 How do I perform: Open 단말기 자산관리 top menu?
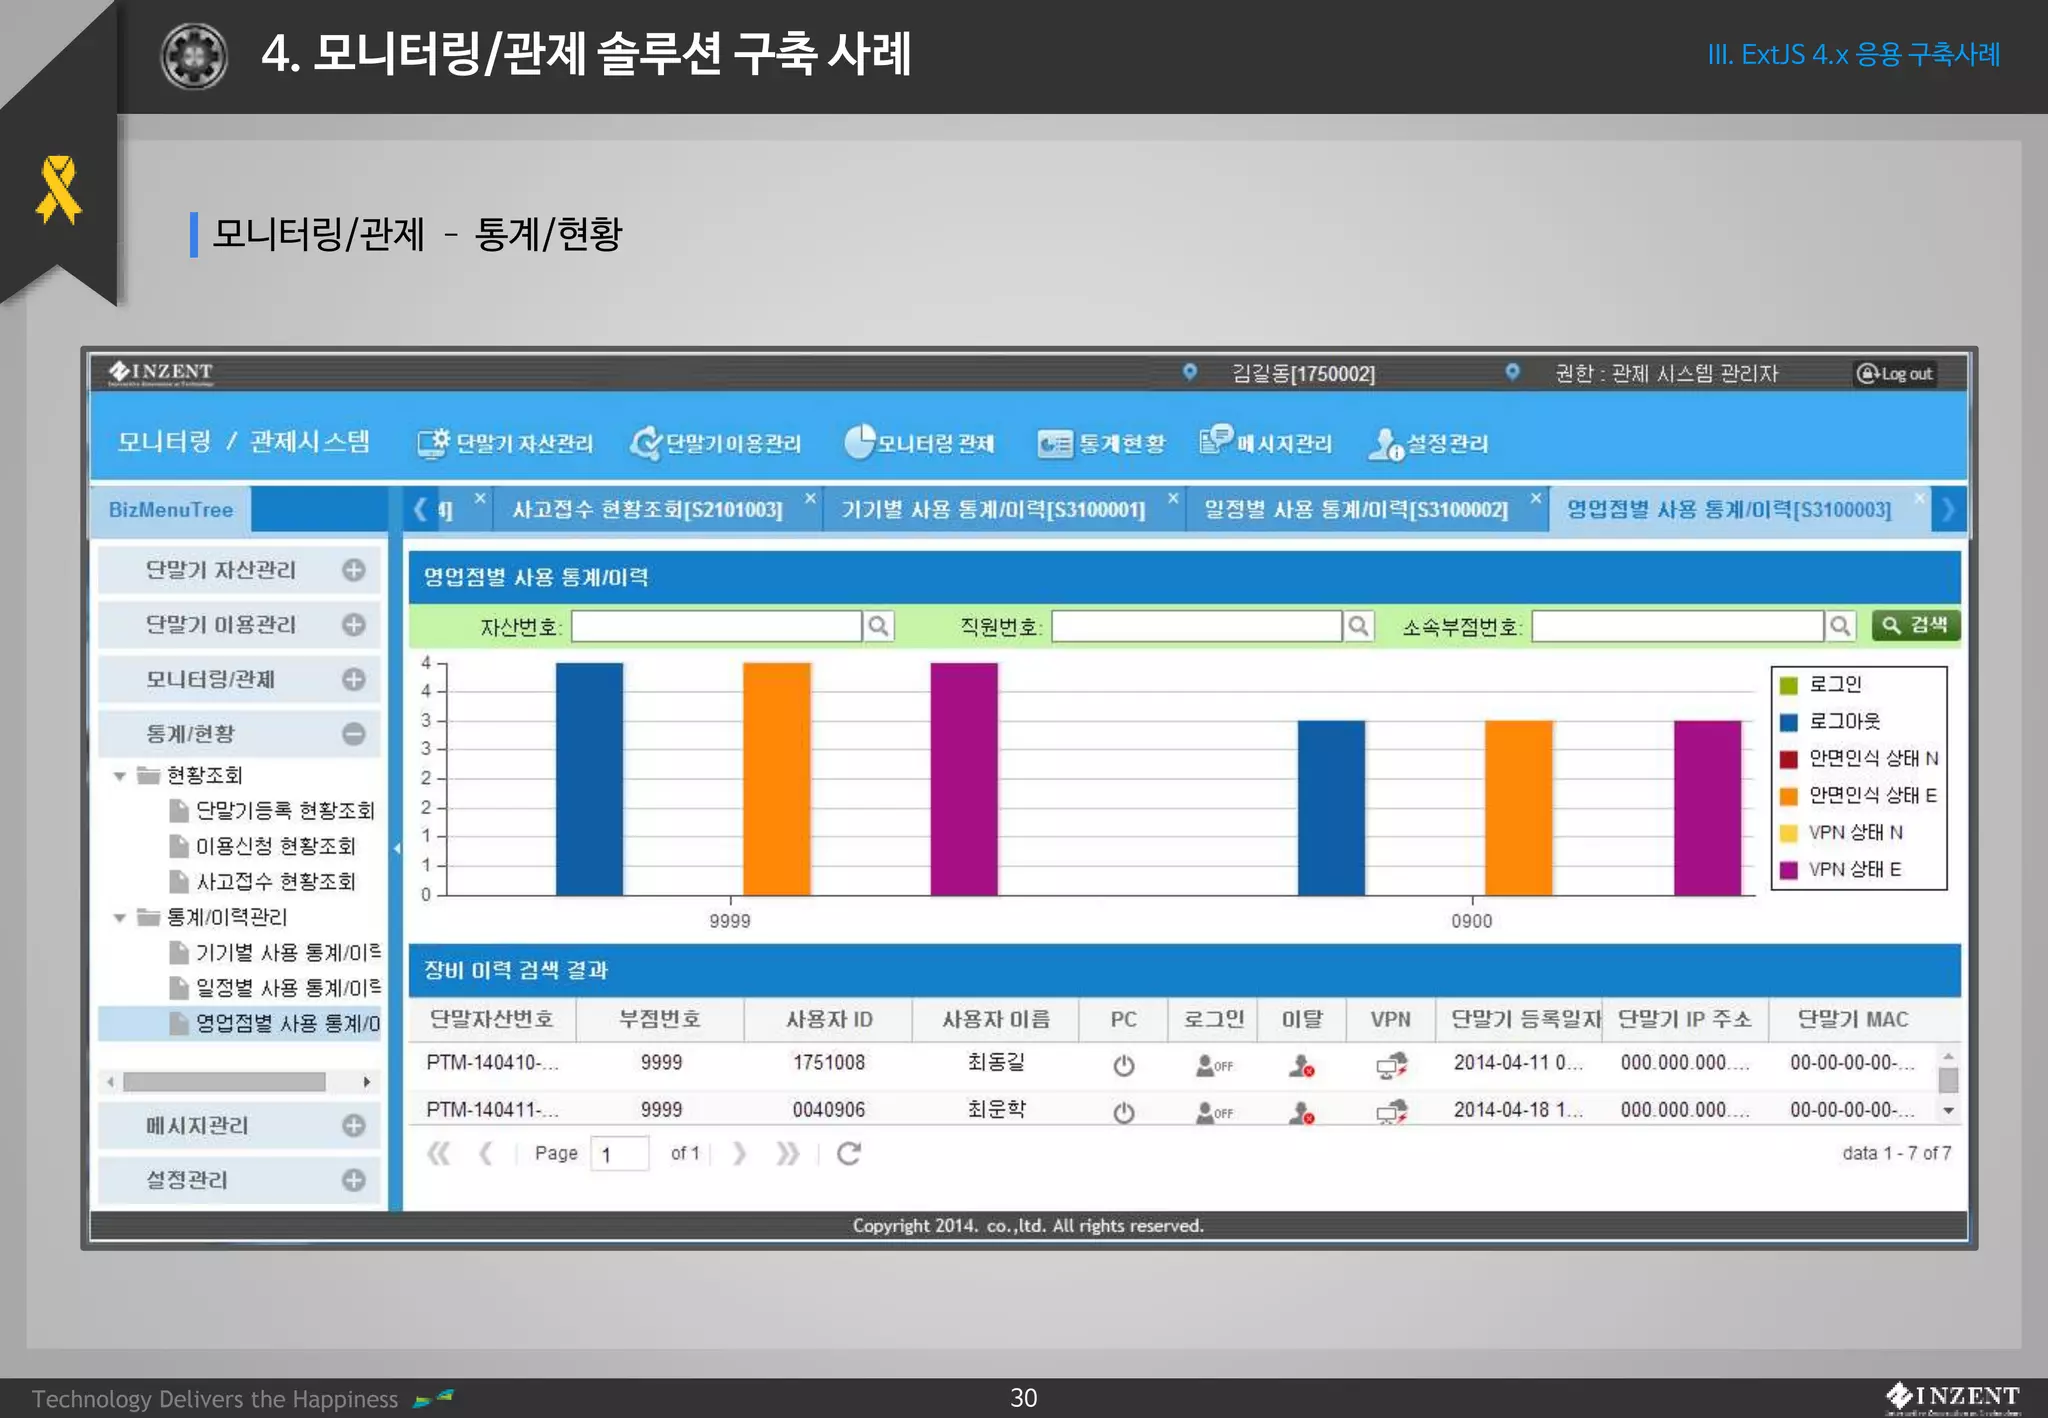[x=505, y=443]
